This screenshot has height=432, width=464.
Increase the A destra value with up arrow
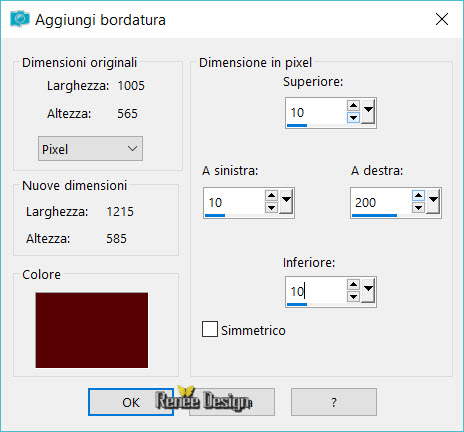(x=418, y=196)
